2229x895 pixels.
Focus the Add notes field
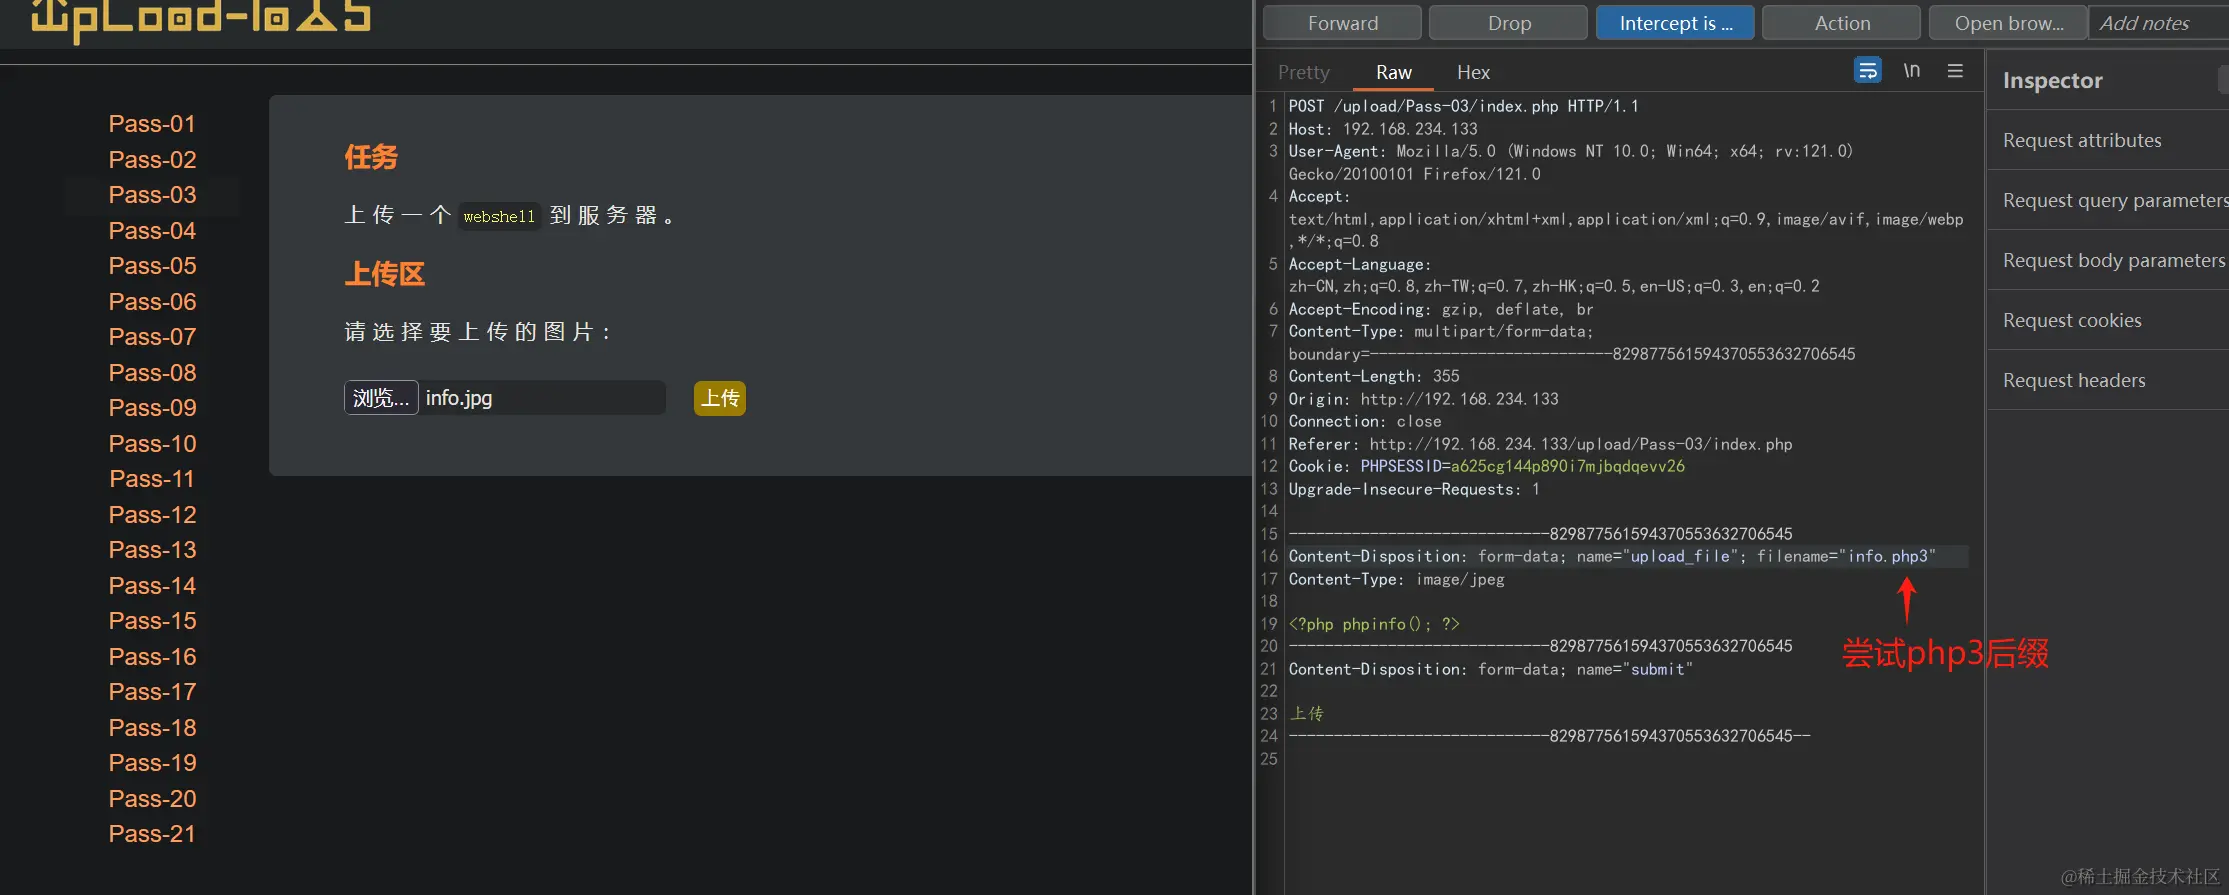(x=2160, y=22)
